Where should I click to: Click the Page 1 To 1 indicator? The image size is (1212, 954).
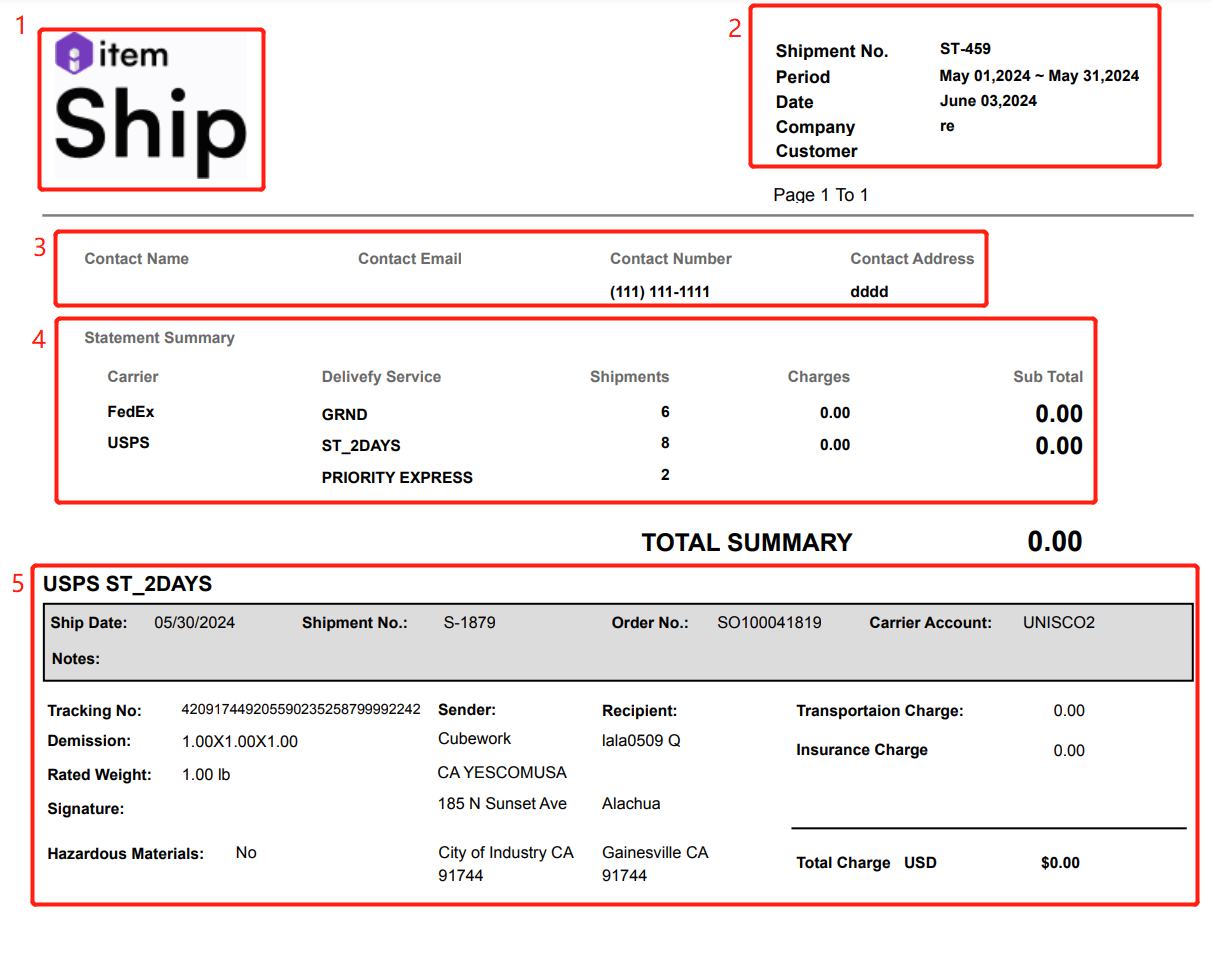coord(820,195)
